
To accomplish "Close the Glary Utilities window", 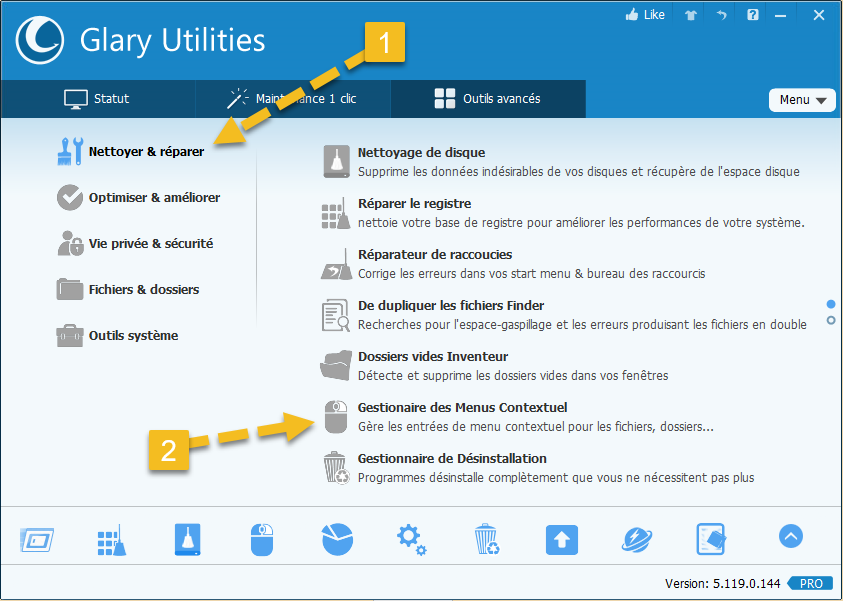I will click(x=818, y=15).
